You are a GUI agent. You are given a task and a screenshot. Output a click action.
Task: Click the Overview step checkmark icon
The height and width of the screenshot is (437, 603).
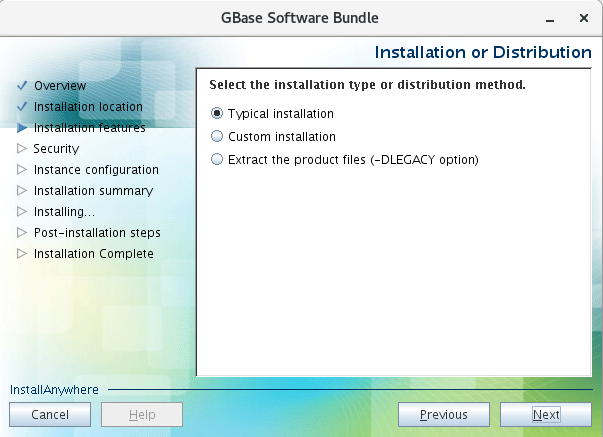[22, 85]
